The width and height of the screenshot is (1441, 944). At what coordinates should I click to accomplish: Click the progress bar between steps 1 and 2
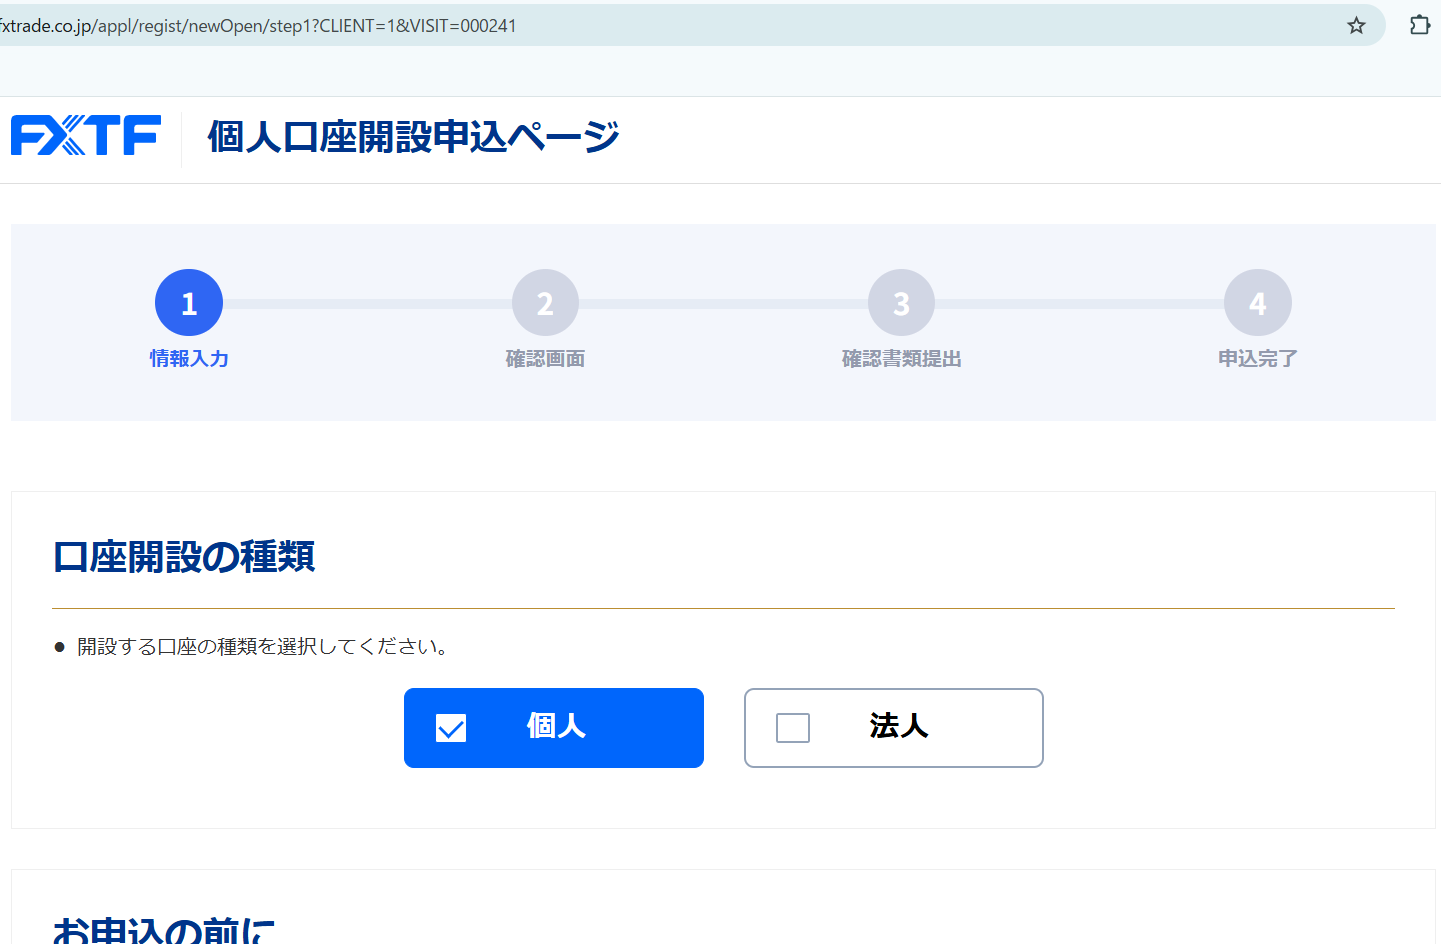click(x=365, y=301)
